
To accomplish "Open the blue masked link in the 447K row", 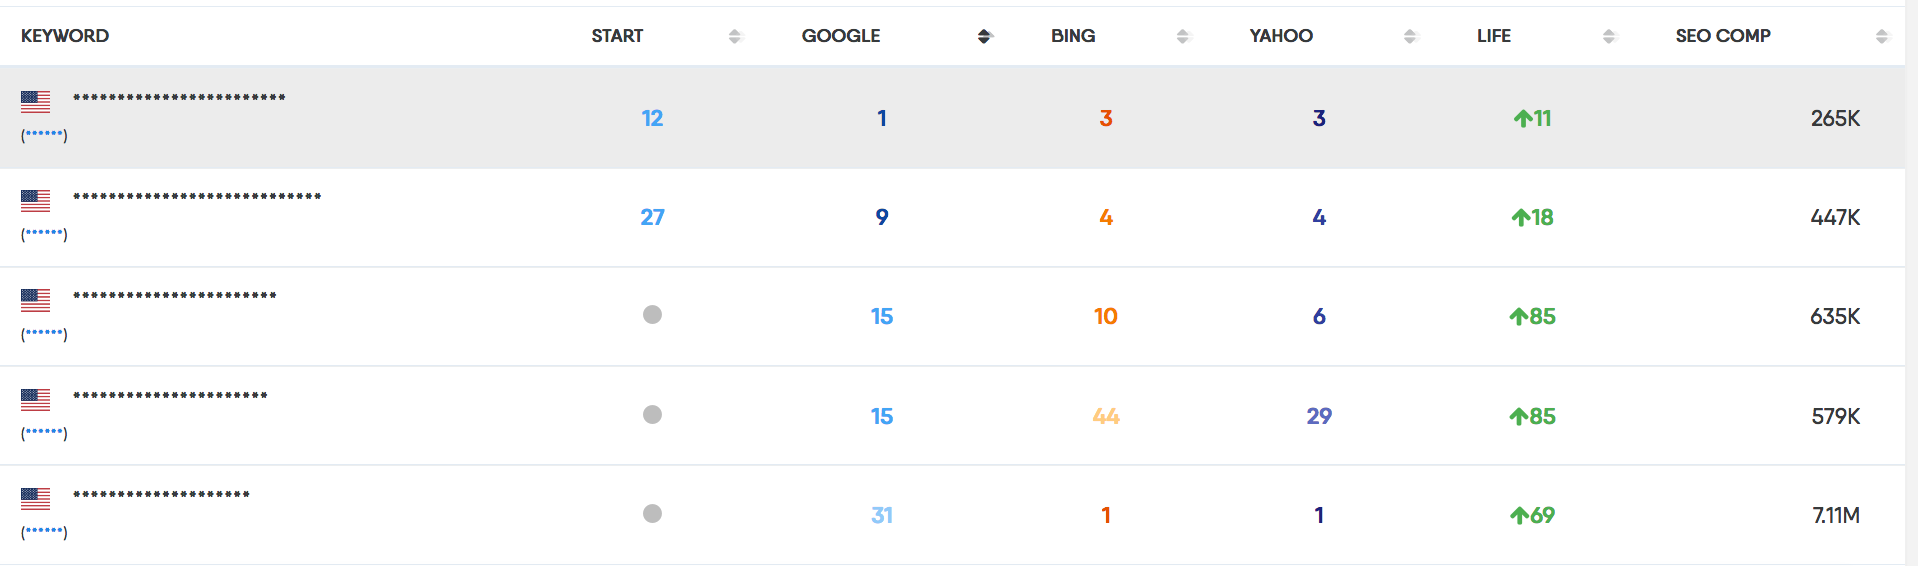I will tap(44, 233).
